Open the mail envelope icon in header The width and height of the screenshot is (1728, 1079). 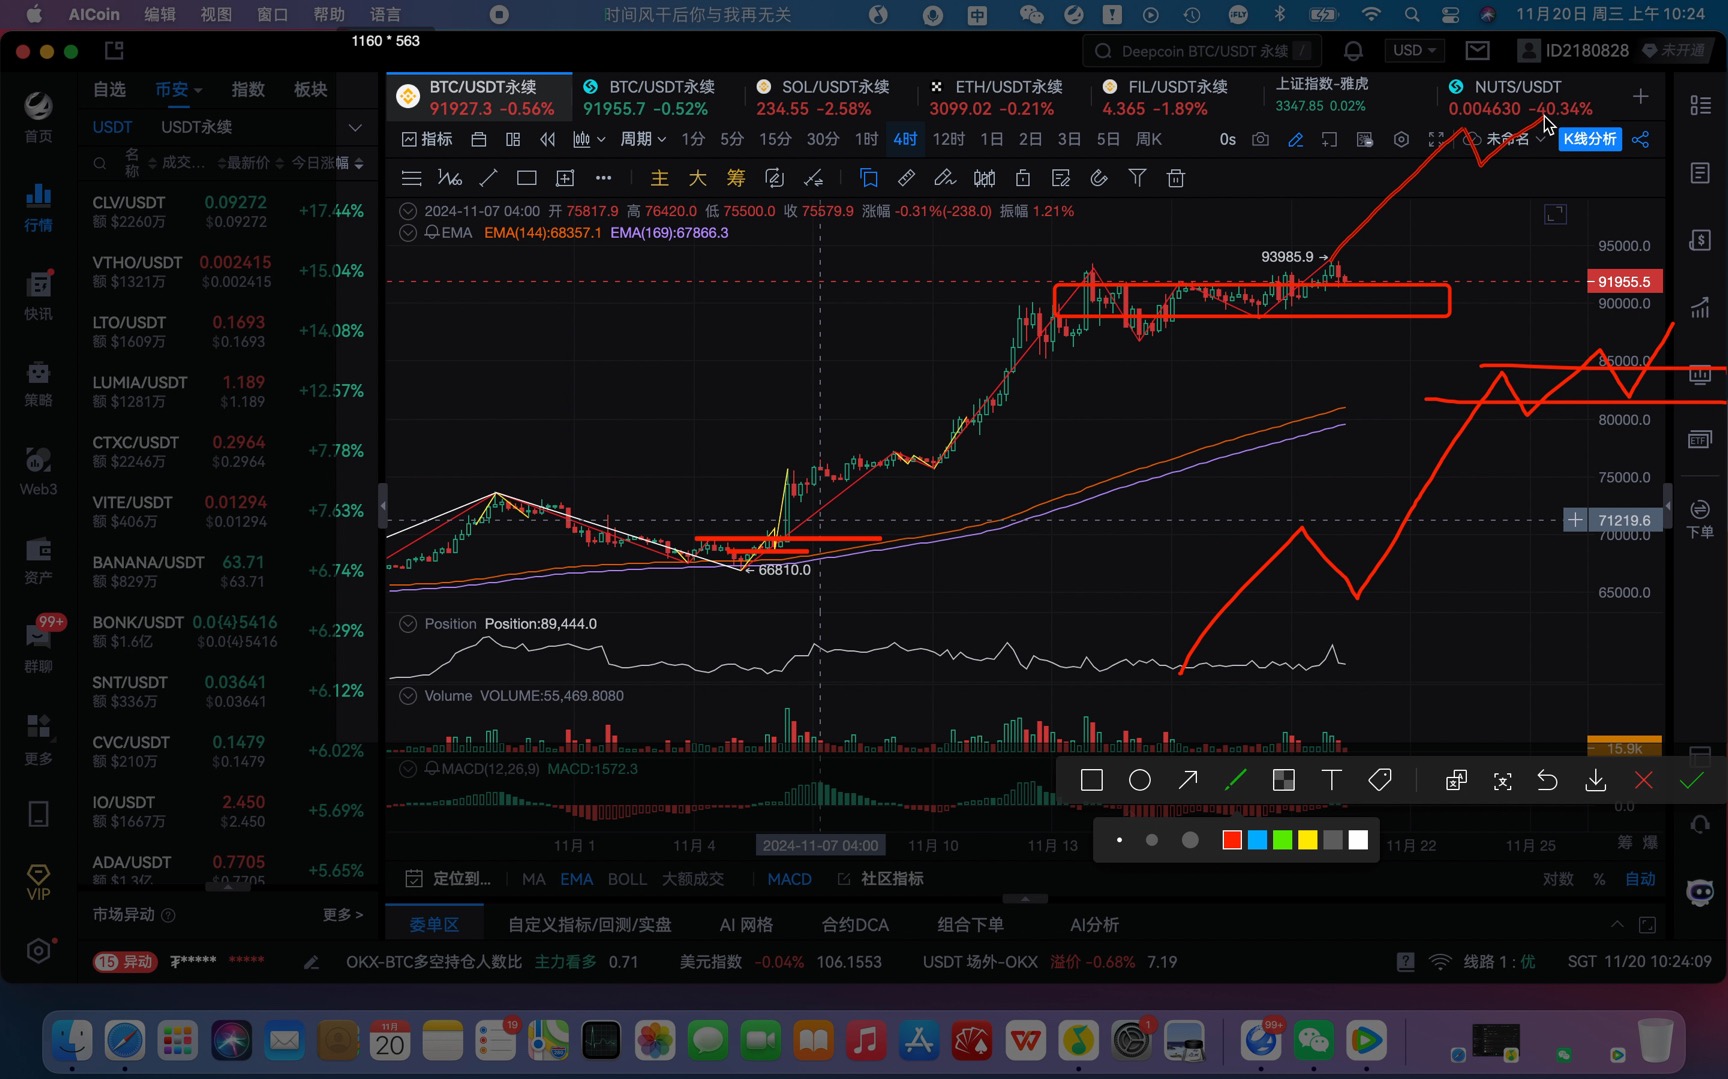click(1477, 50)
